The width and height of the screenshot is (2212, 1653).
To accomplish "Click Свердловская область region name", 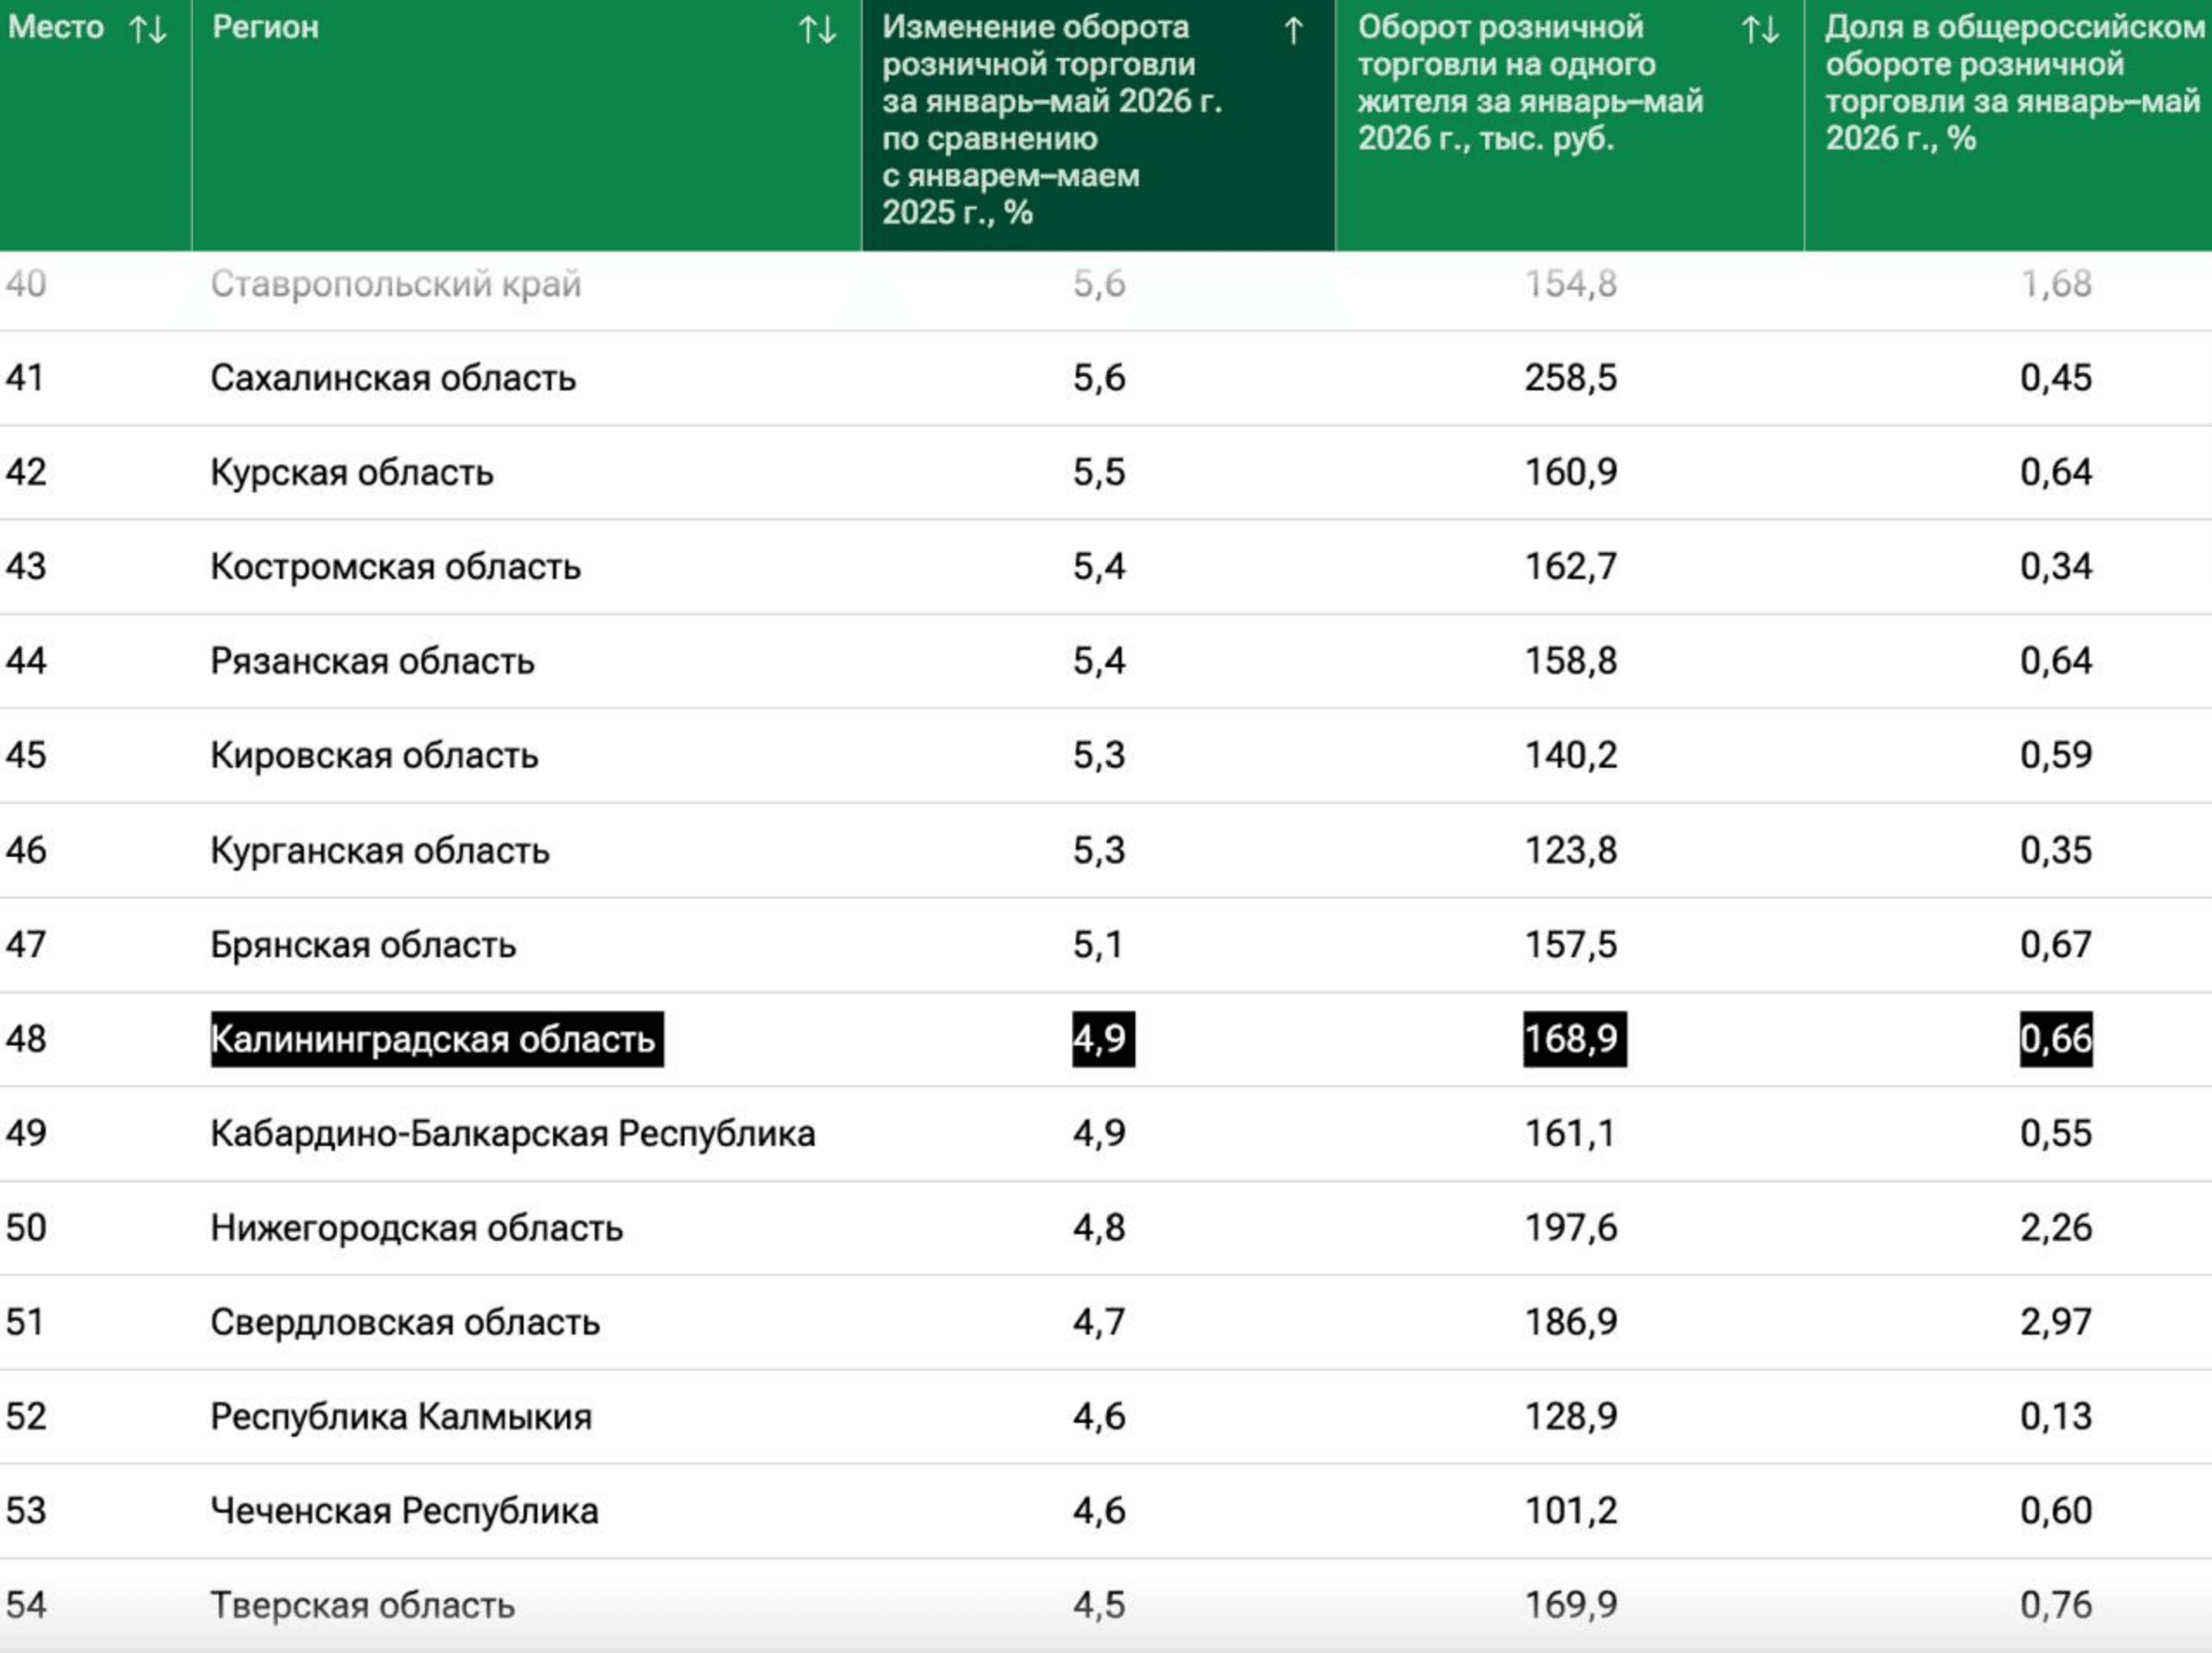I will 405,1322.
